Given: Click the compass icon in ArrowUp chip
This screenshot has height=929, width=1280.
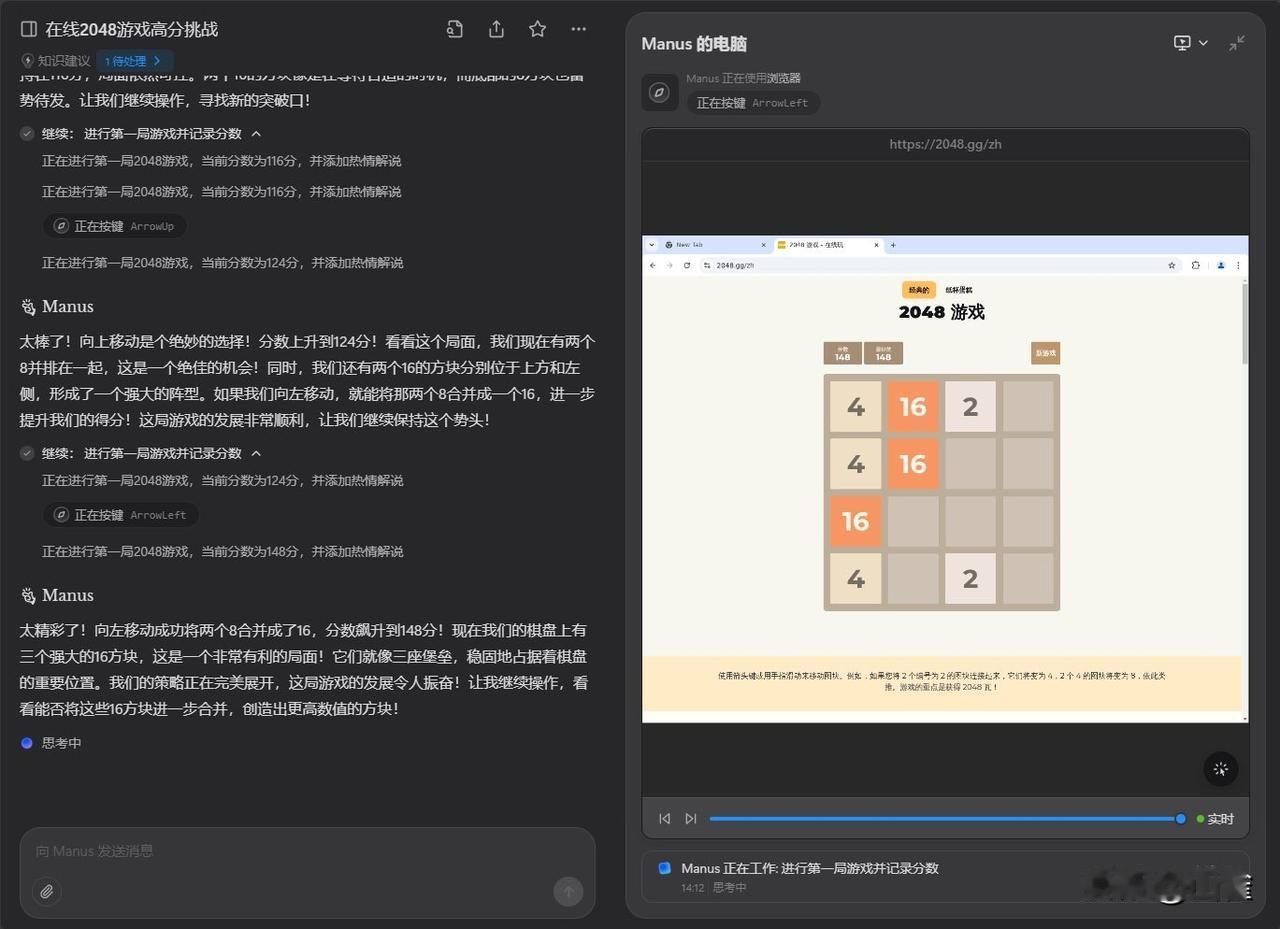Looking at the screenshot, I should [x=61, y=226].
